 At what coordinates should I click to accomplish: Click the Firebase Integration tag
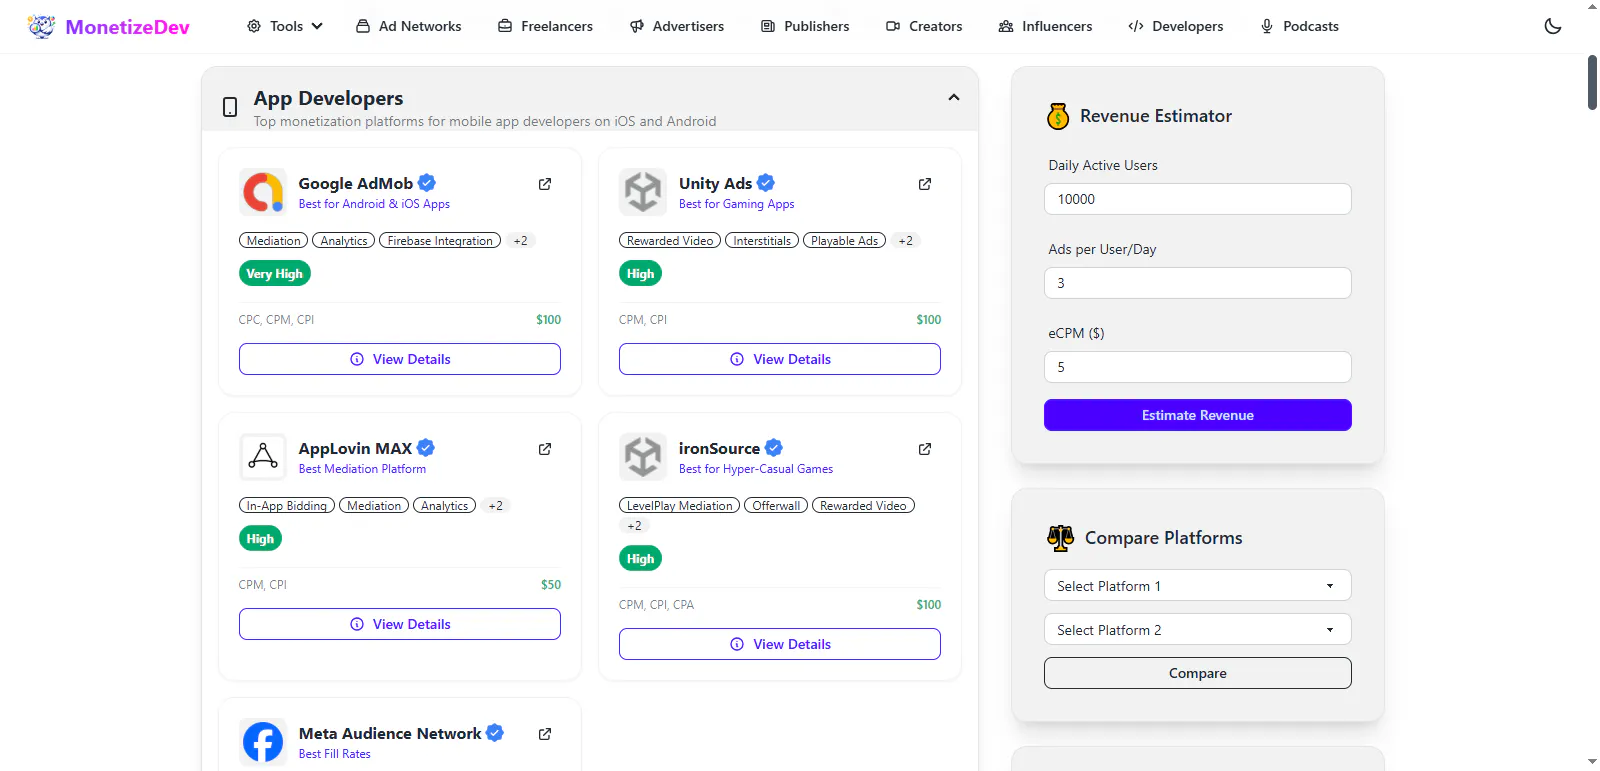tap(440, 241)
